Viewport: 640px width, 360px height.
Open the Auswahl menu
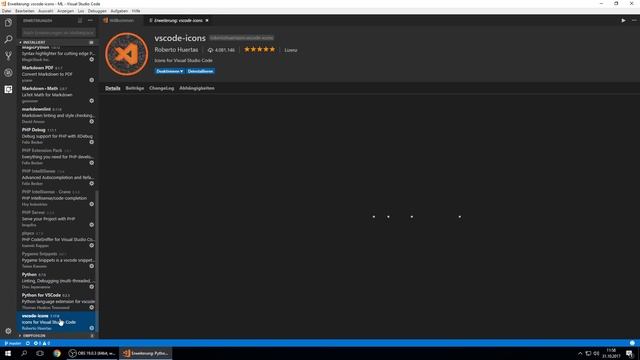[46, 11]
